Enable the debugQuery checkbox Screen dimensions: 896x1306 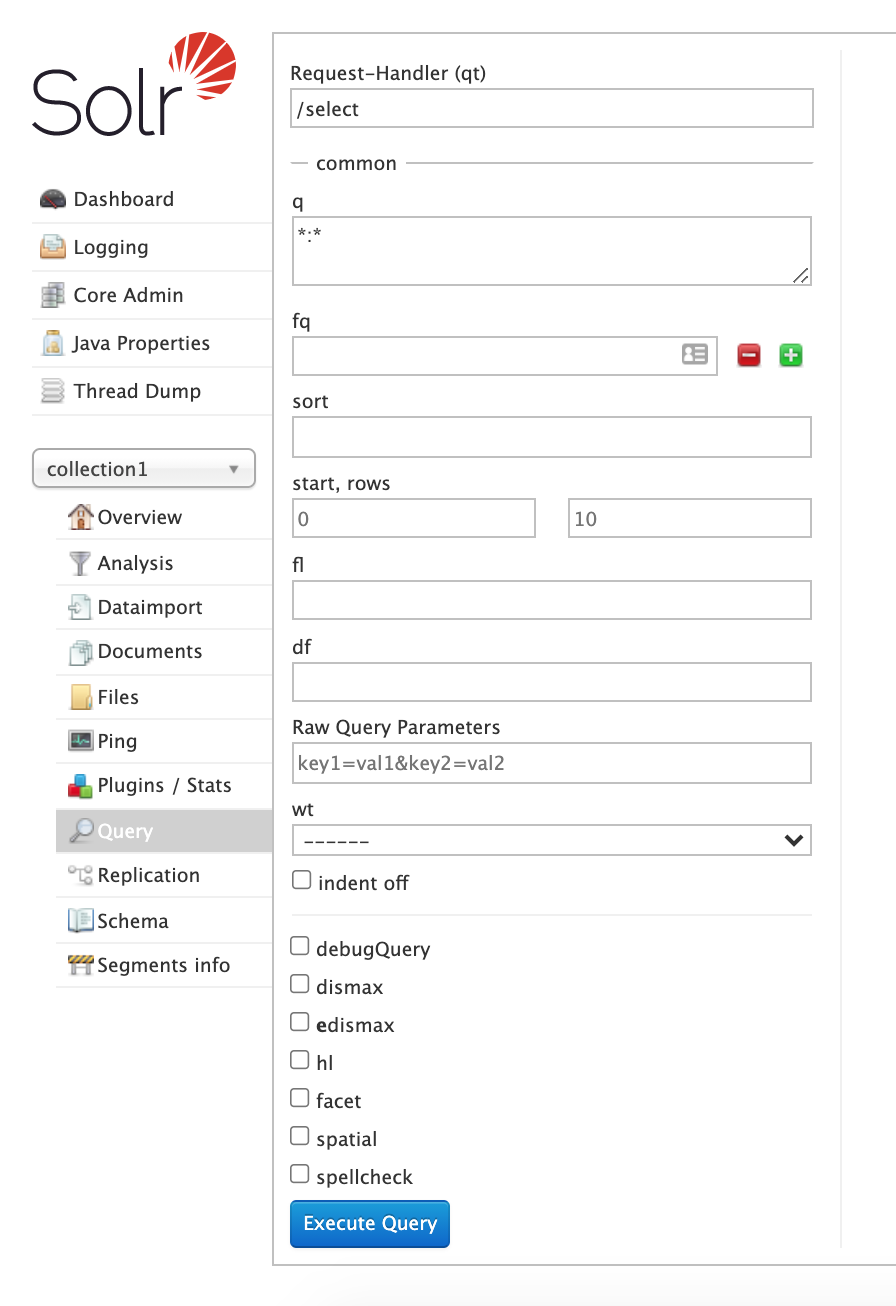(300, 947)
